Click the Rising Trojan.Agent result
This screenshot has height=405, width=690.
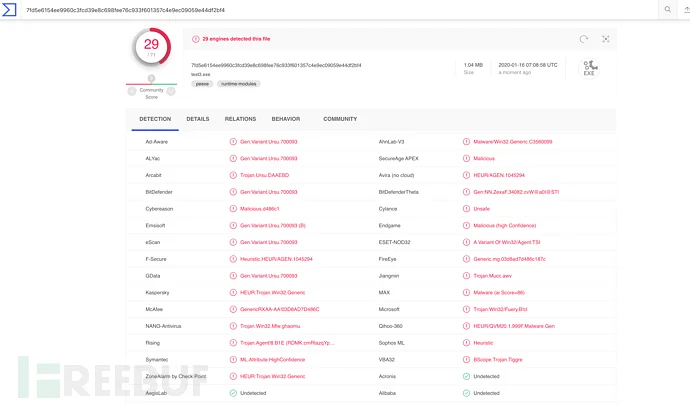[287, 343]
